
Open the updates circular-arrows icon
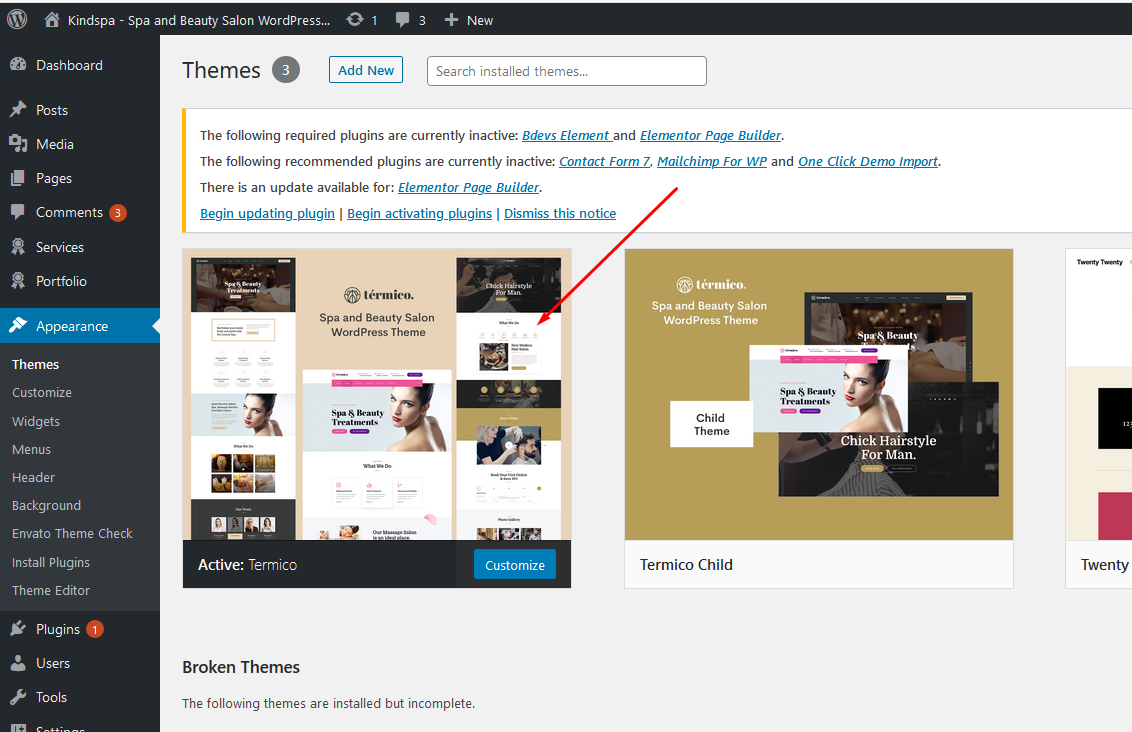point(354,19)
